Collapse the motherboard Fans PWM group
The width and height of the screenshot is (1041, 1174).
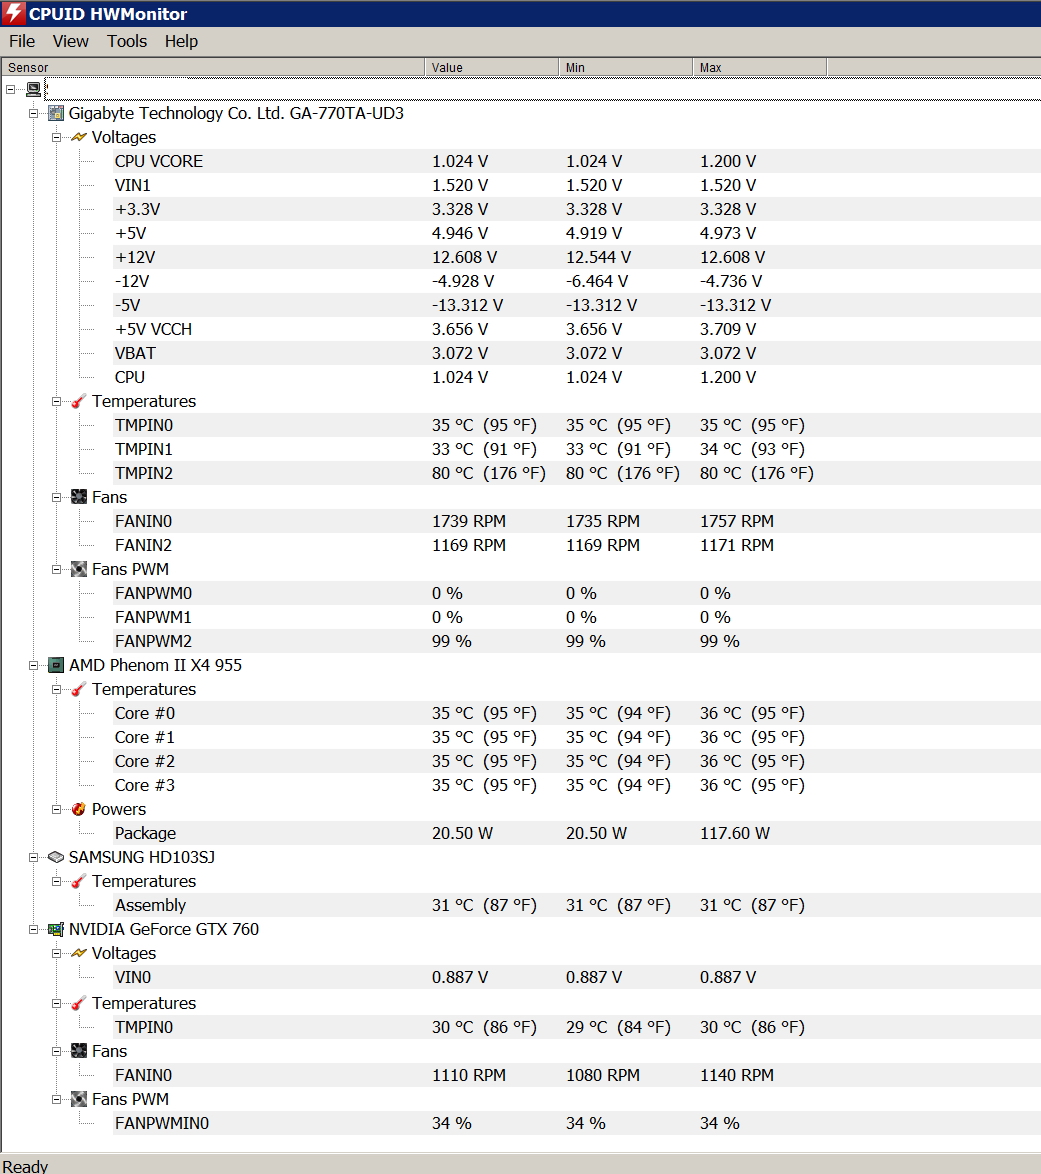click(x=56, y=569)
